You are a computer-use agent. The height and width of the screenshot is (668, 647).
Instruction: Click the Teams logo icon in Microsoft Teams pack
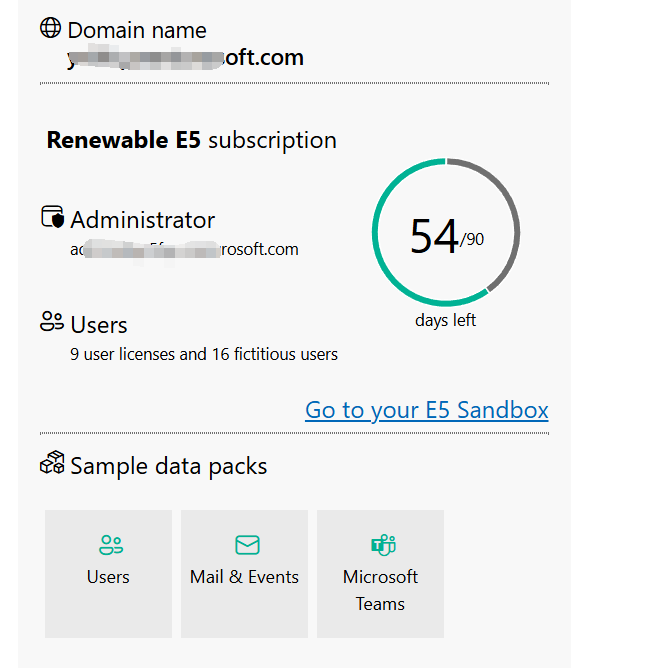coord(383,545)
